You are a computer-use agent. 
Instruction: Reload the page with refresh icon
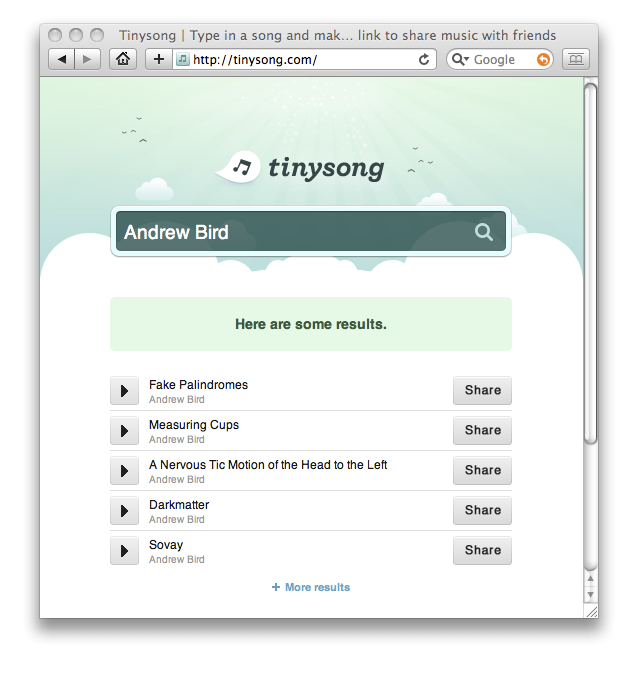pos(424,59)
